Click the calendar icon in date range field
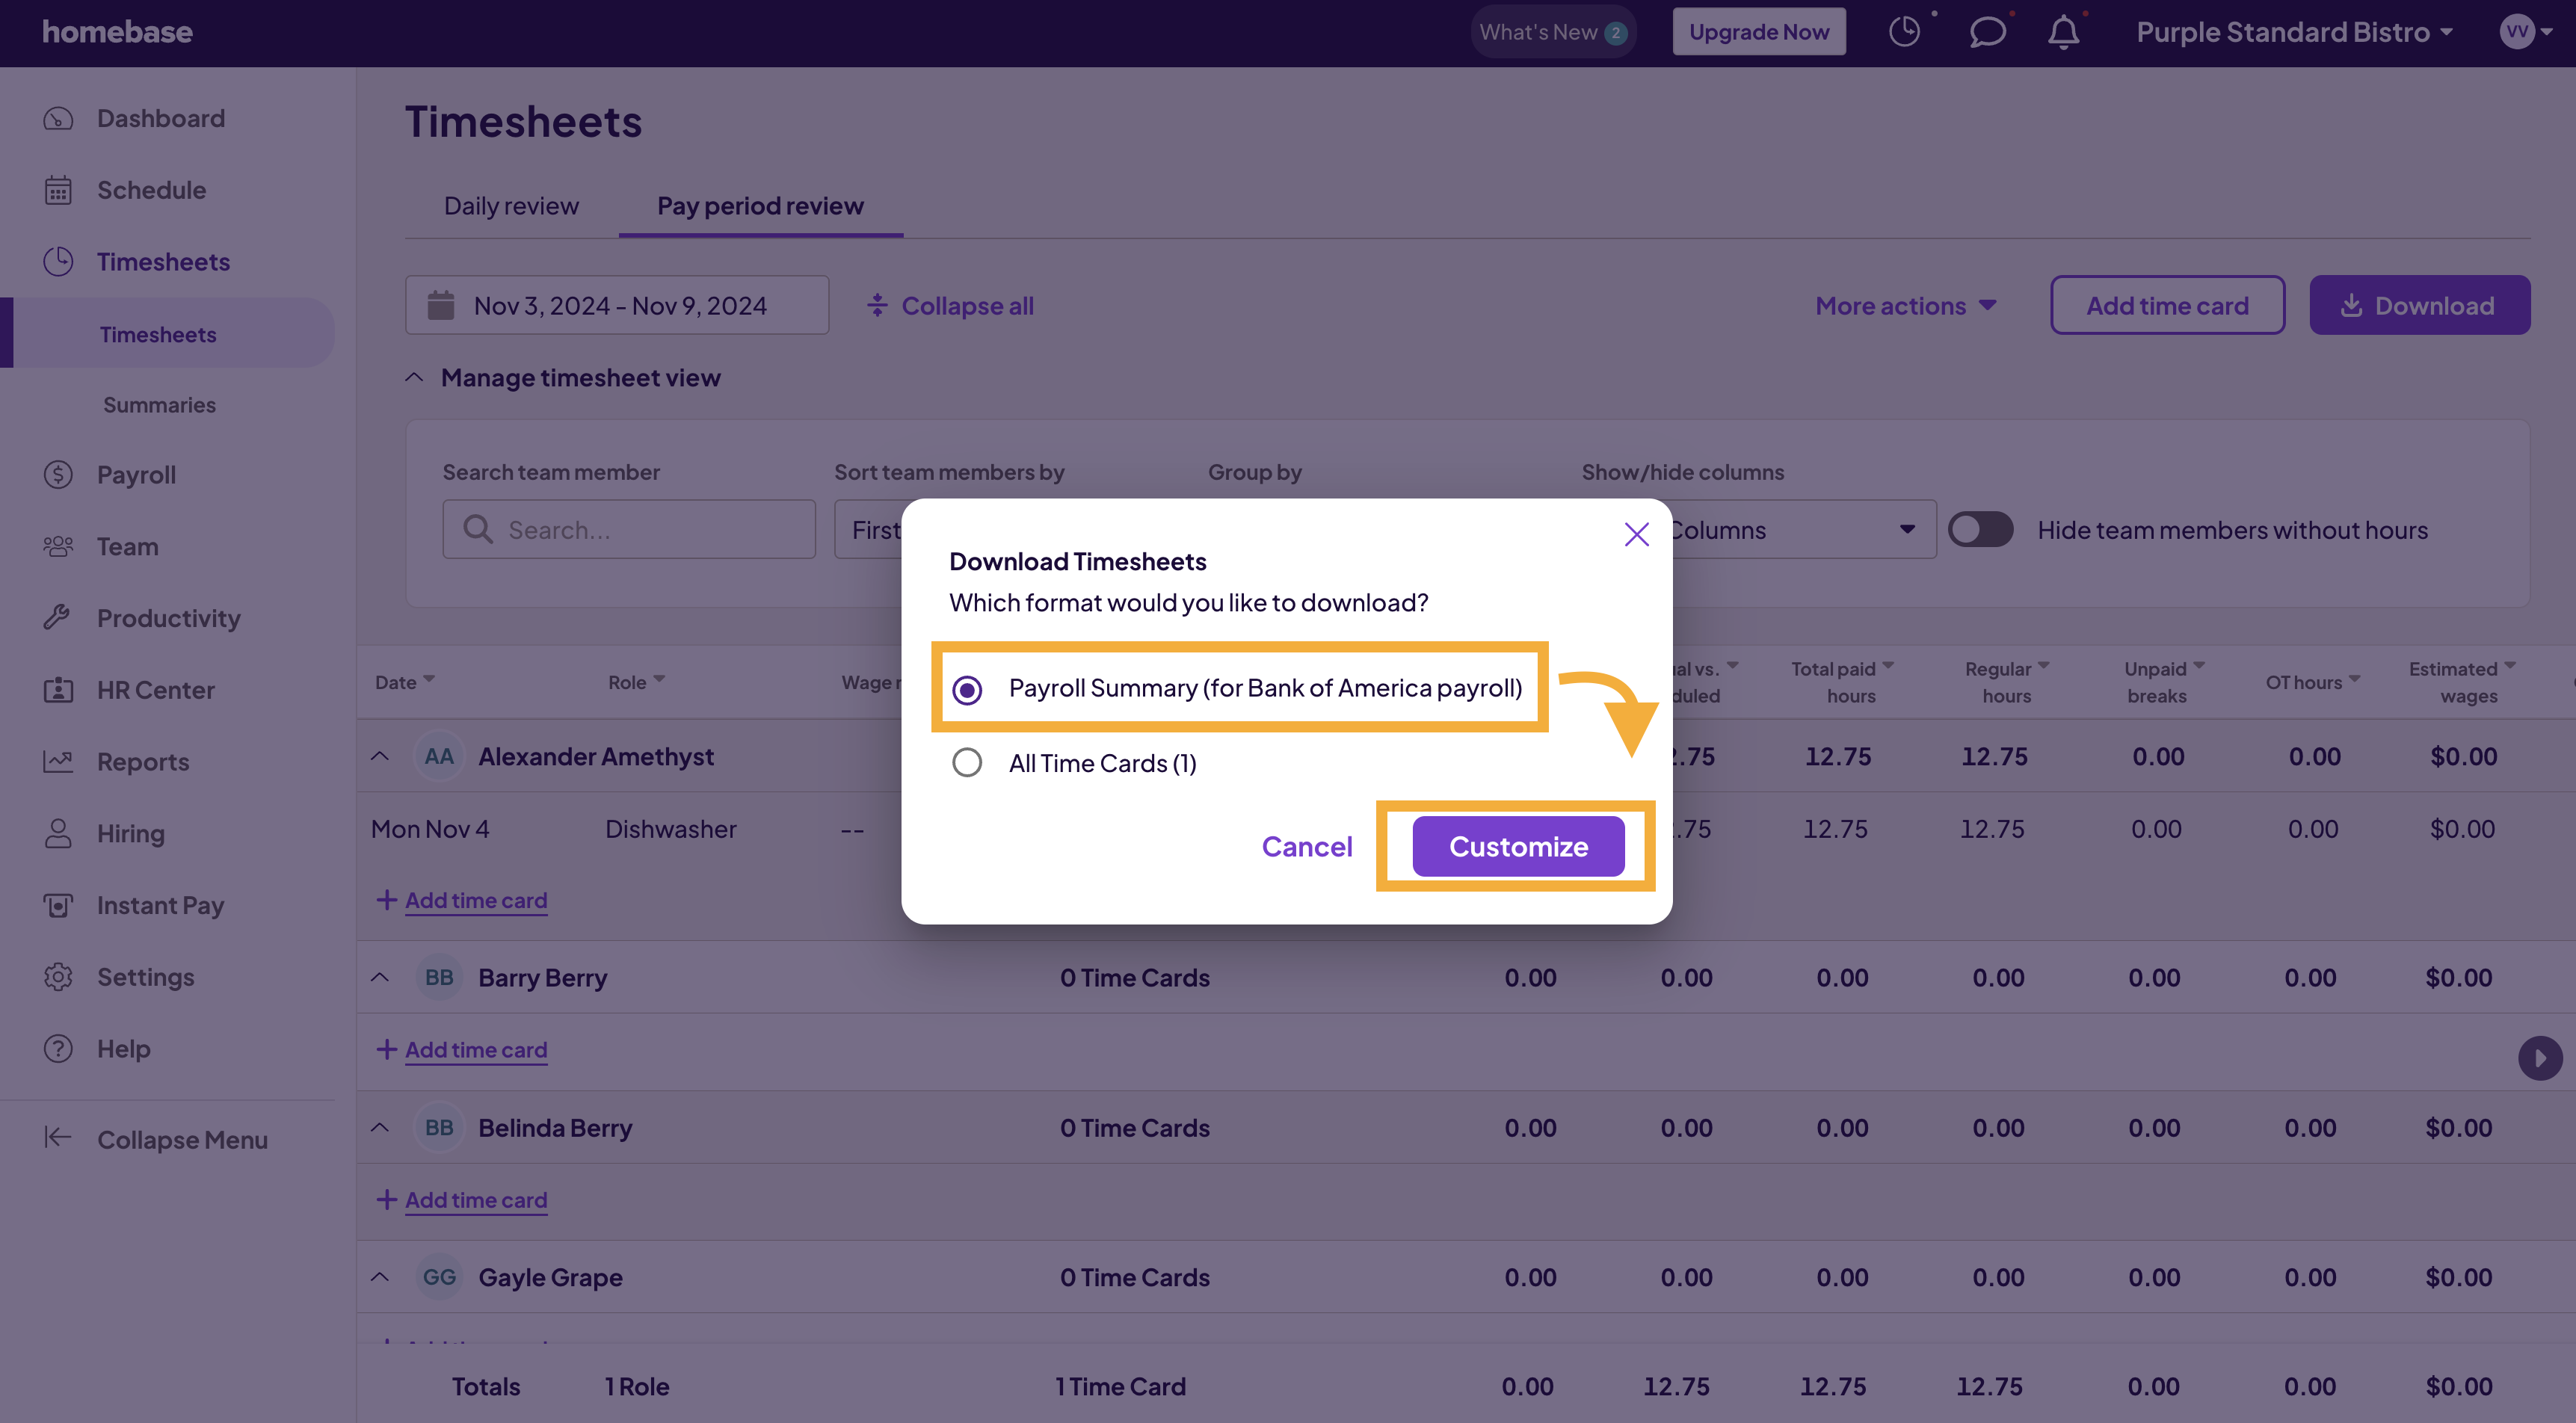The height and width of the screenshot is (1423, 2576). pyautogui.click(x=441, y=305)
